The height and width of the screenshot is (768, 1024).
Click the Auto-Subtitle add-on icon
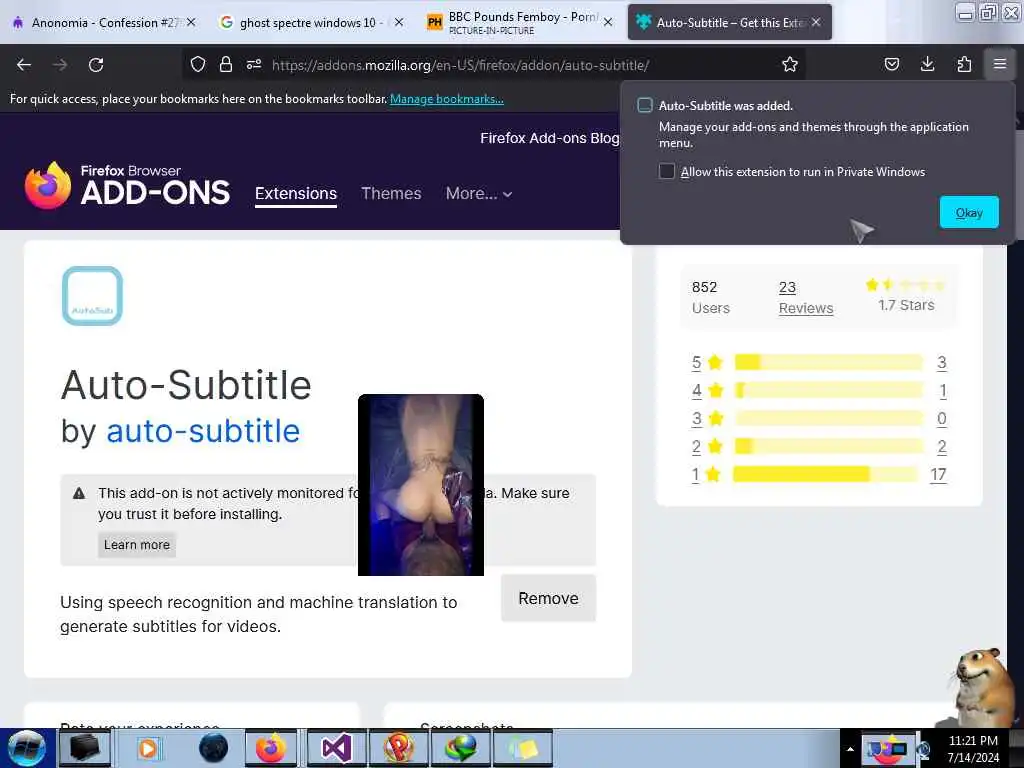pyautogui.click(x=92, y=296)
